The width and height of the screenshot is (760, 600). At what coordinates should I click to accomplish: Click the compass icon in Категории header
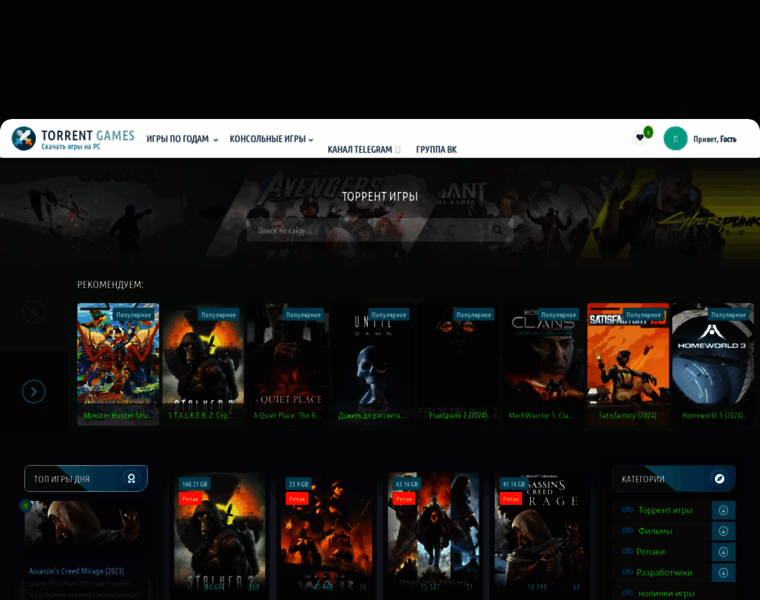tap(720, 479)
